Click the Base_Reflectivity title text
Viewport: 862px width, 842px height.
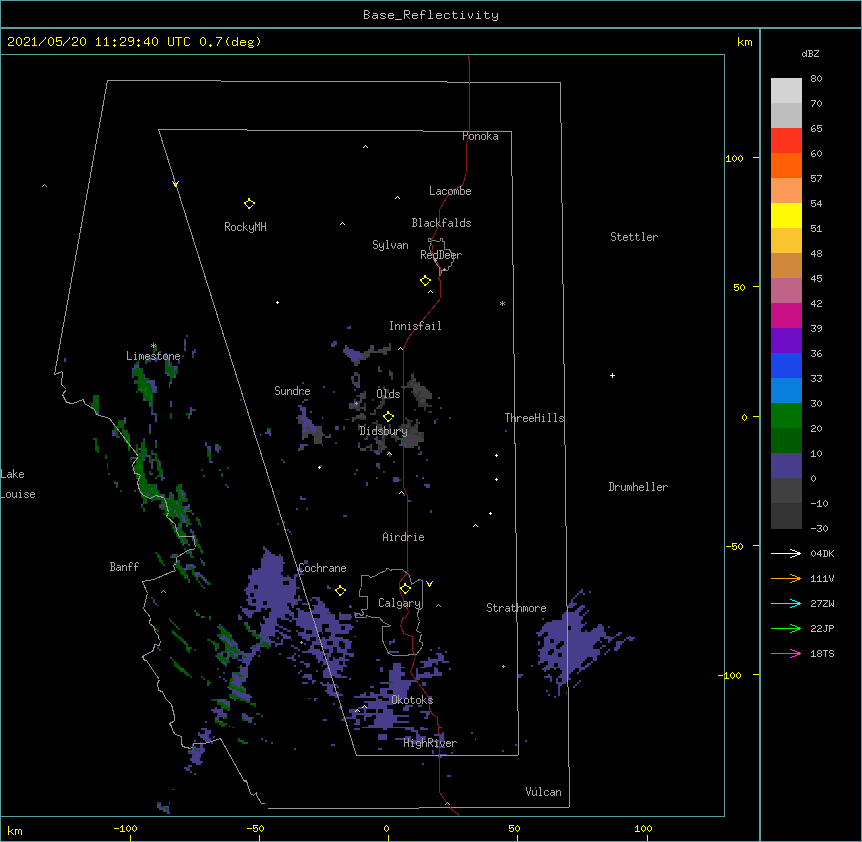tap(431, 15)
